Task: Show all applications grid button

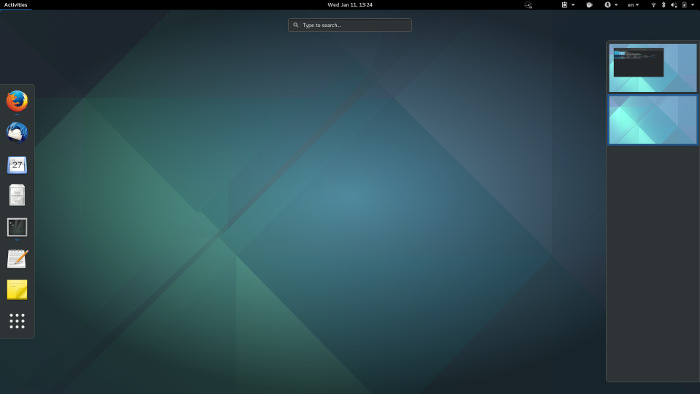Action: (x=17, y=321)
